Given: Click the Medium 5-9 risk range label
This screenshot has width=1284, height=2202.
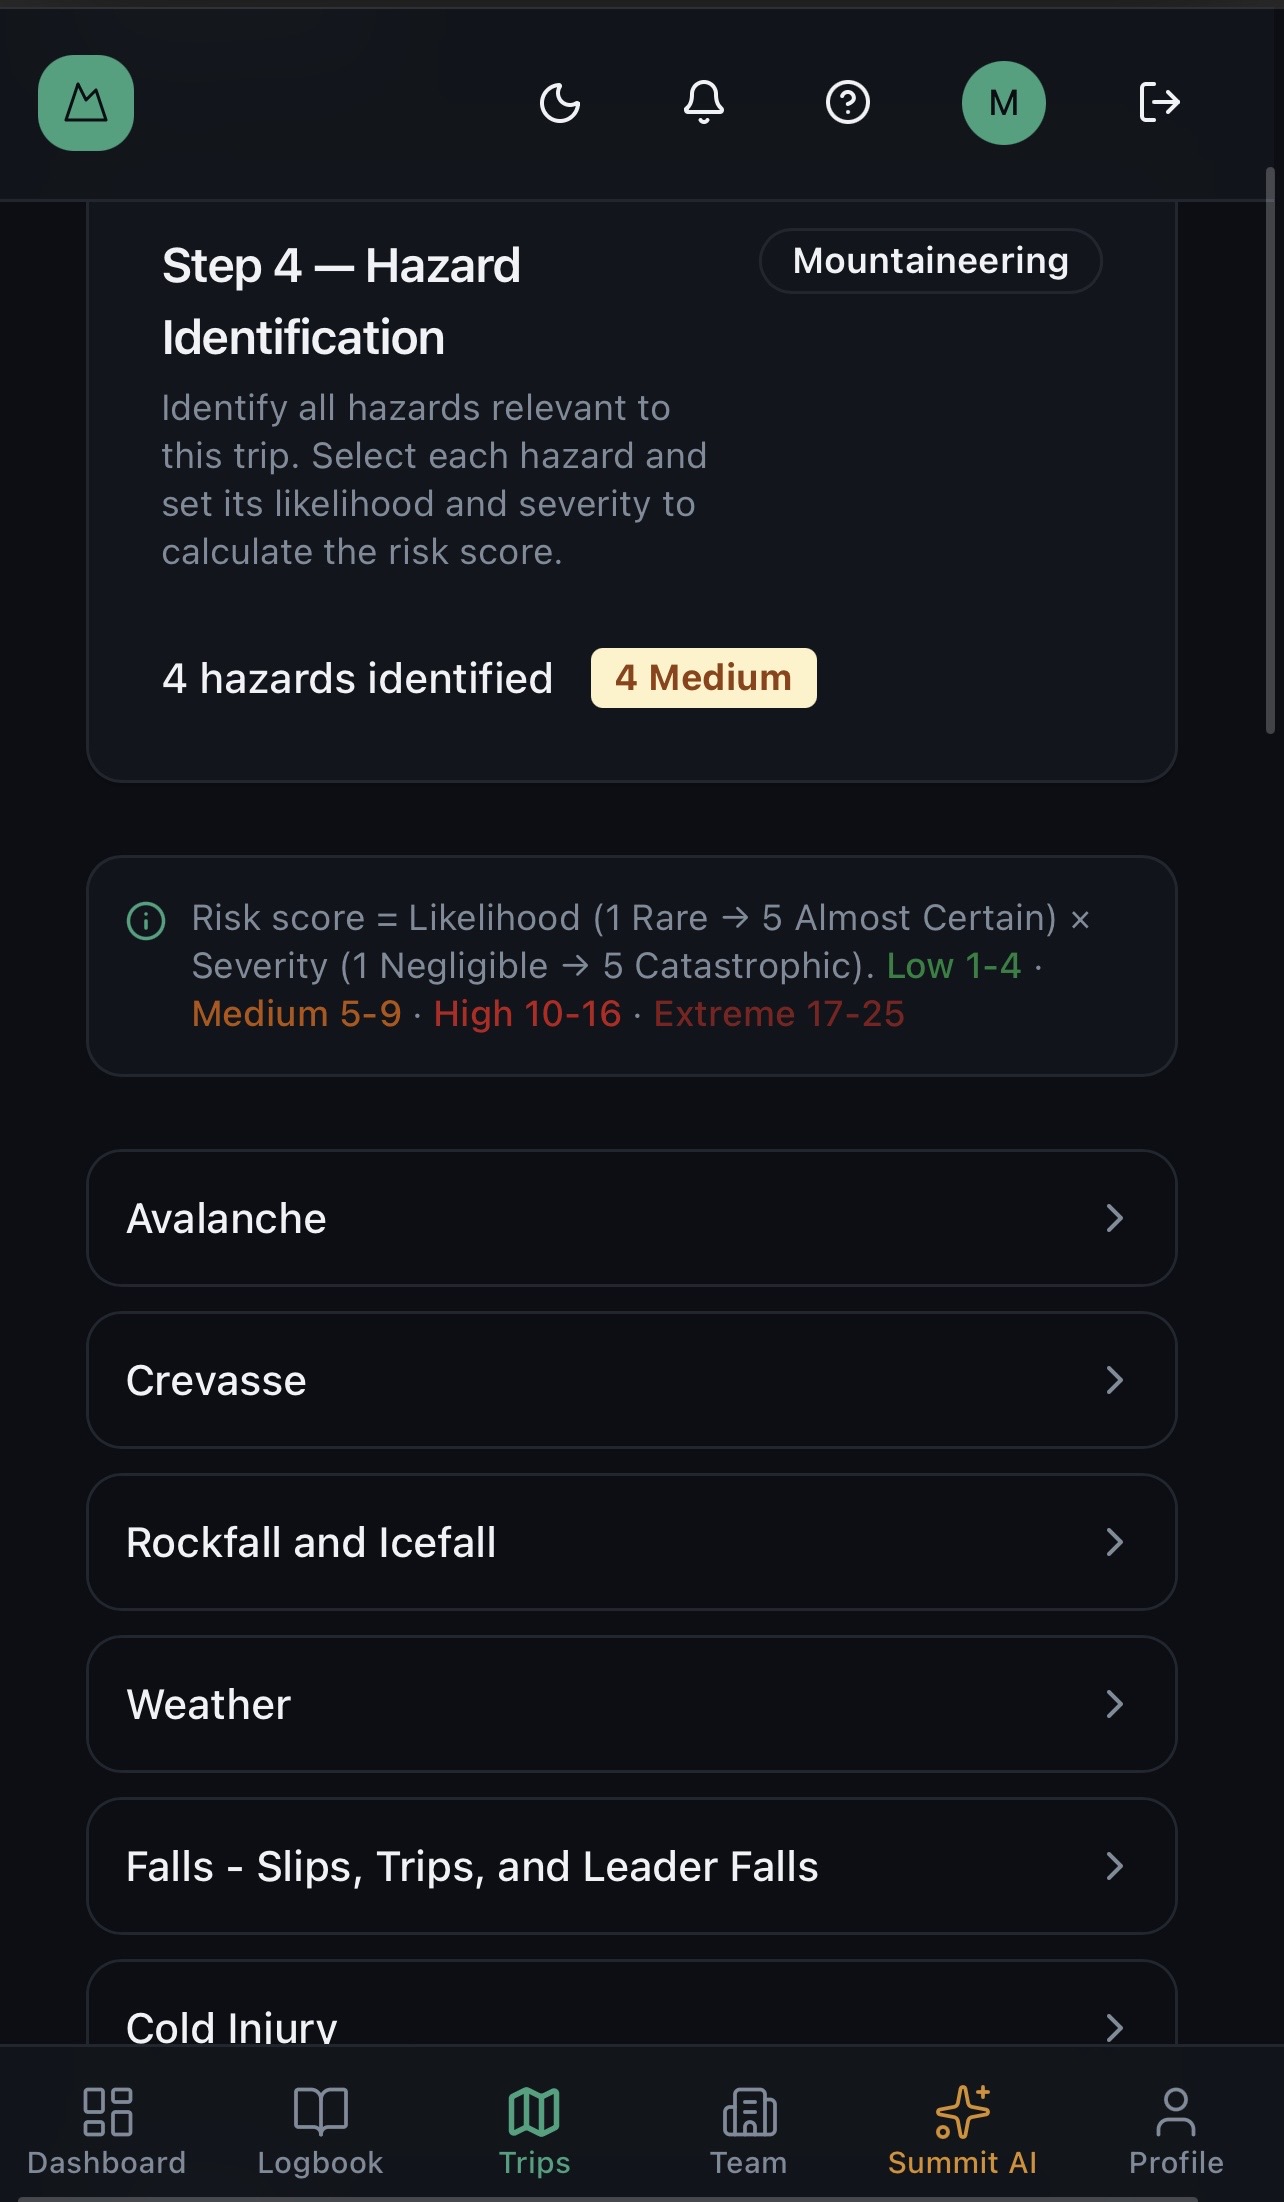Looking at the screenshot, I should coord(295,1013).
